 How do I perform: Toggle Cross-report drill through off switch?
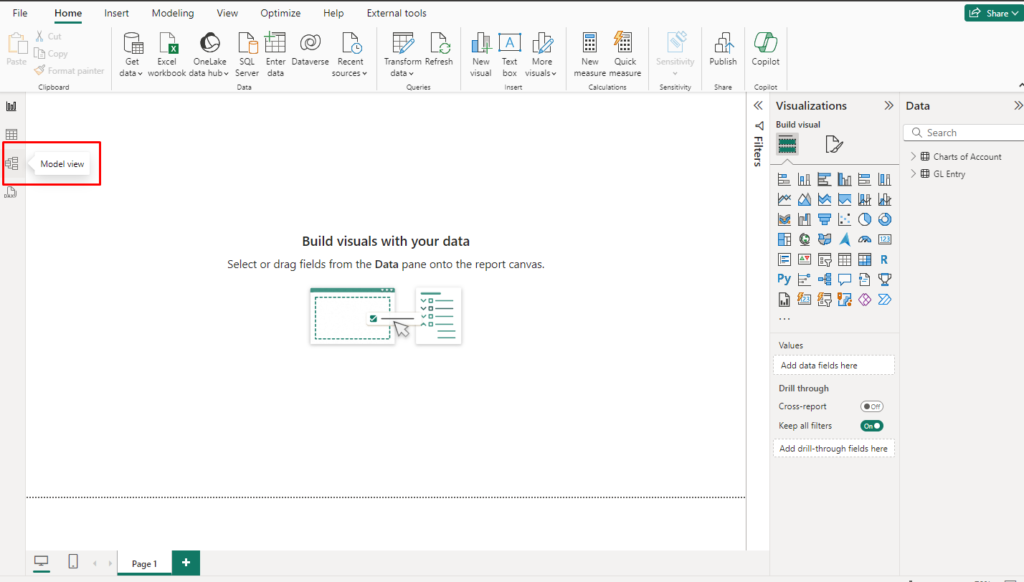pos(871,406)
